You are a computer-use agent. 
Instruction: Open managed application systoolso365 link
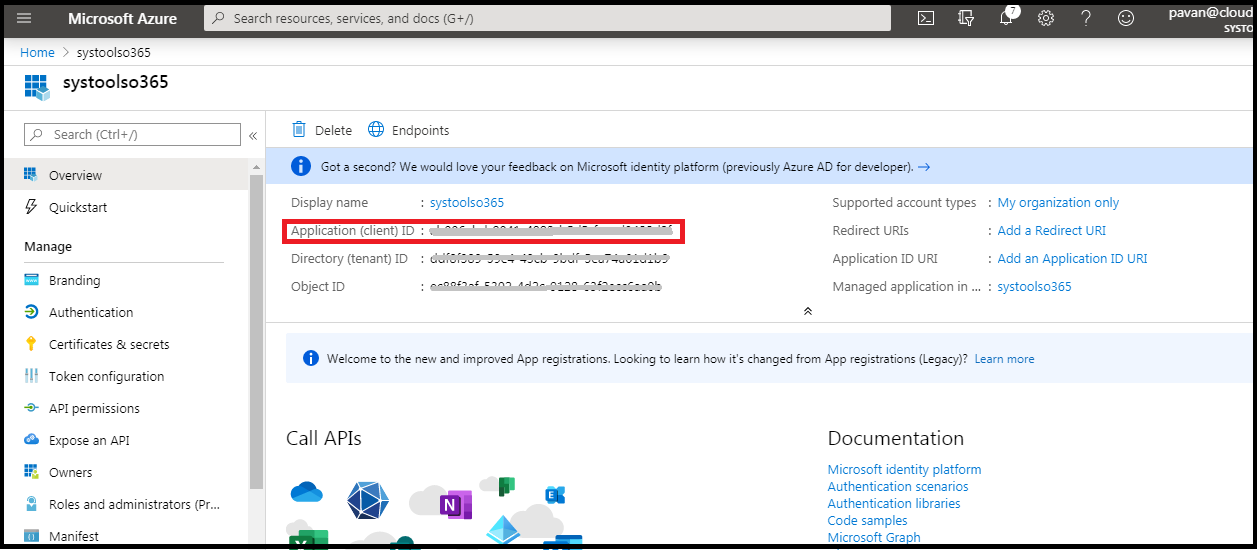click(1034, 286)
